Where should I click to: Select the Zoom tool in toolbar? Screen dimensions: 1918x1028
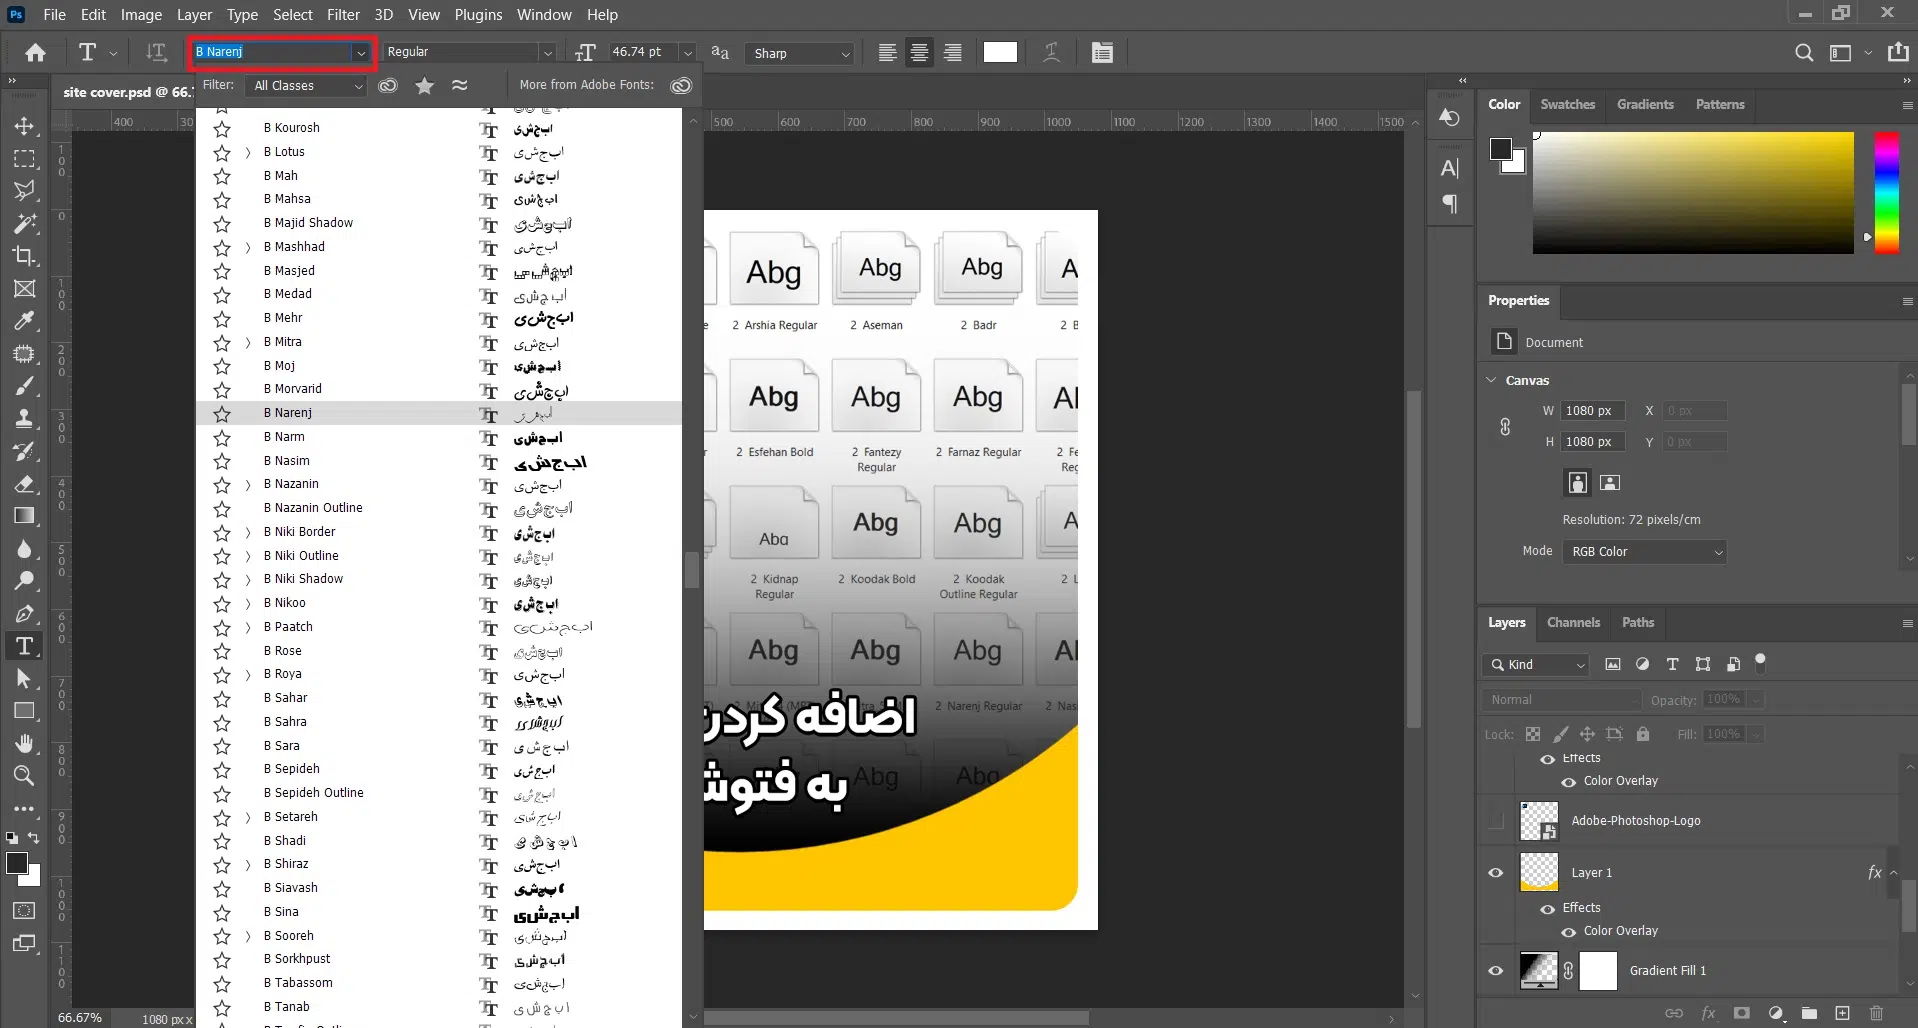(x=24, y=776)
